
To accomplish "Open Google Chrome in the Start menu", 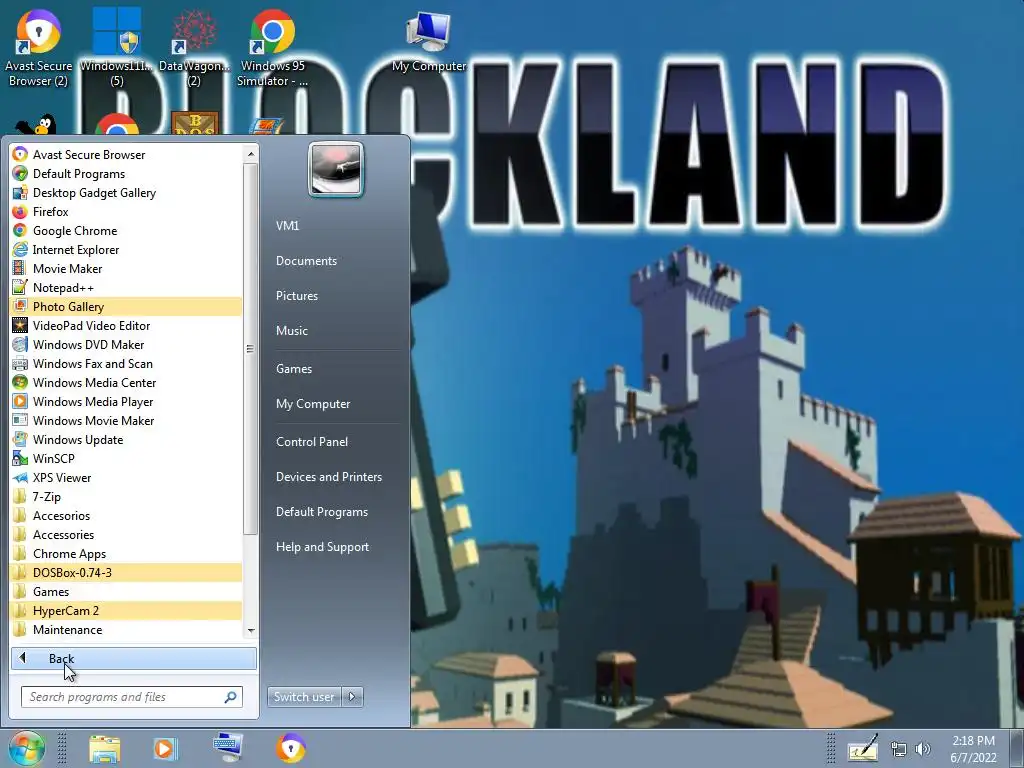I will (127, 231).
